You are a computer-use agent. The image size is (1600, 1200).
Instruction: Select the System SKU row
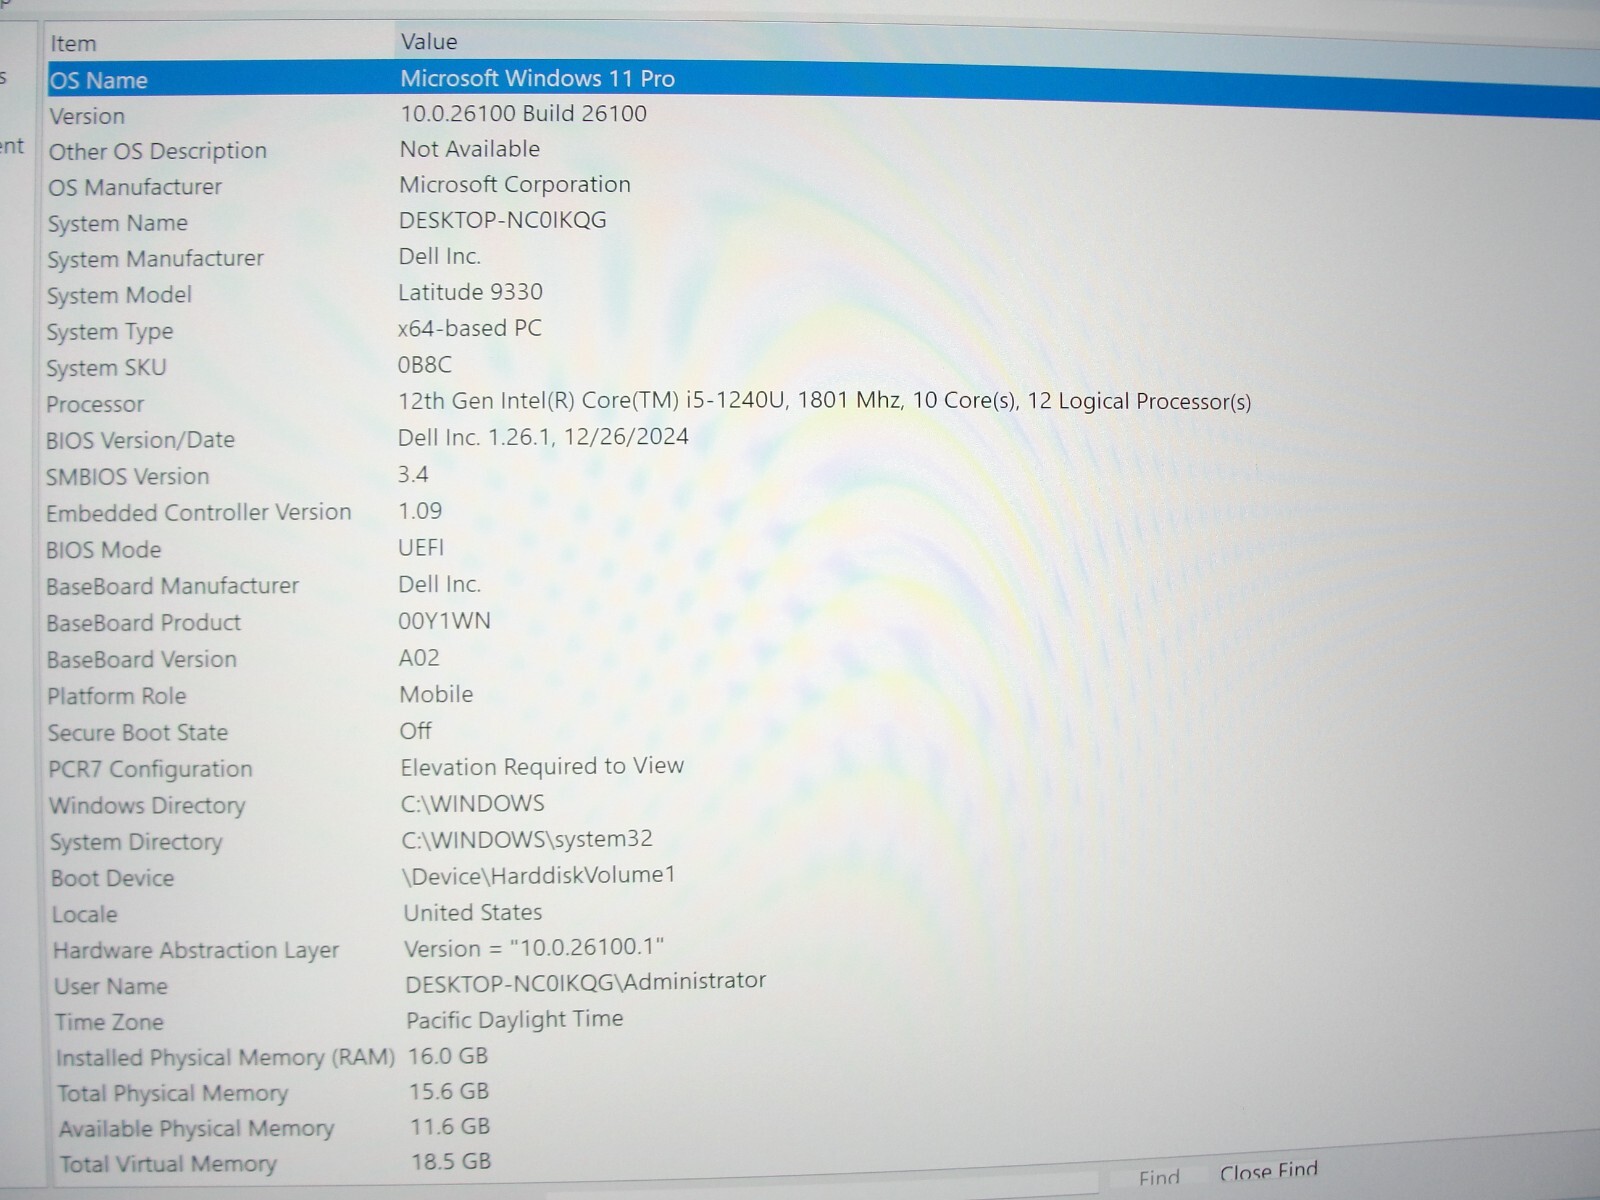(x=106, y=368)
